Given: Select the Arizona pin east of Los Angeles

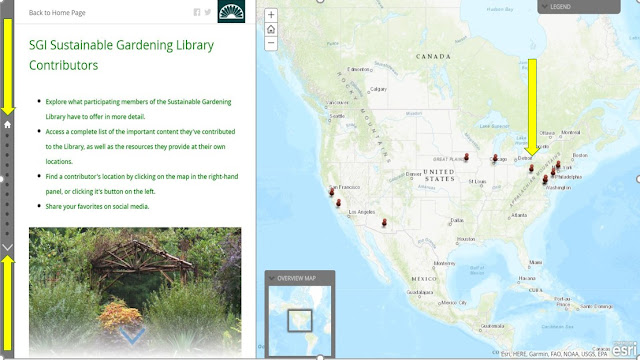Looking at the screenshot, I should click(384, 222).
